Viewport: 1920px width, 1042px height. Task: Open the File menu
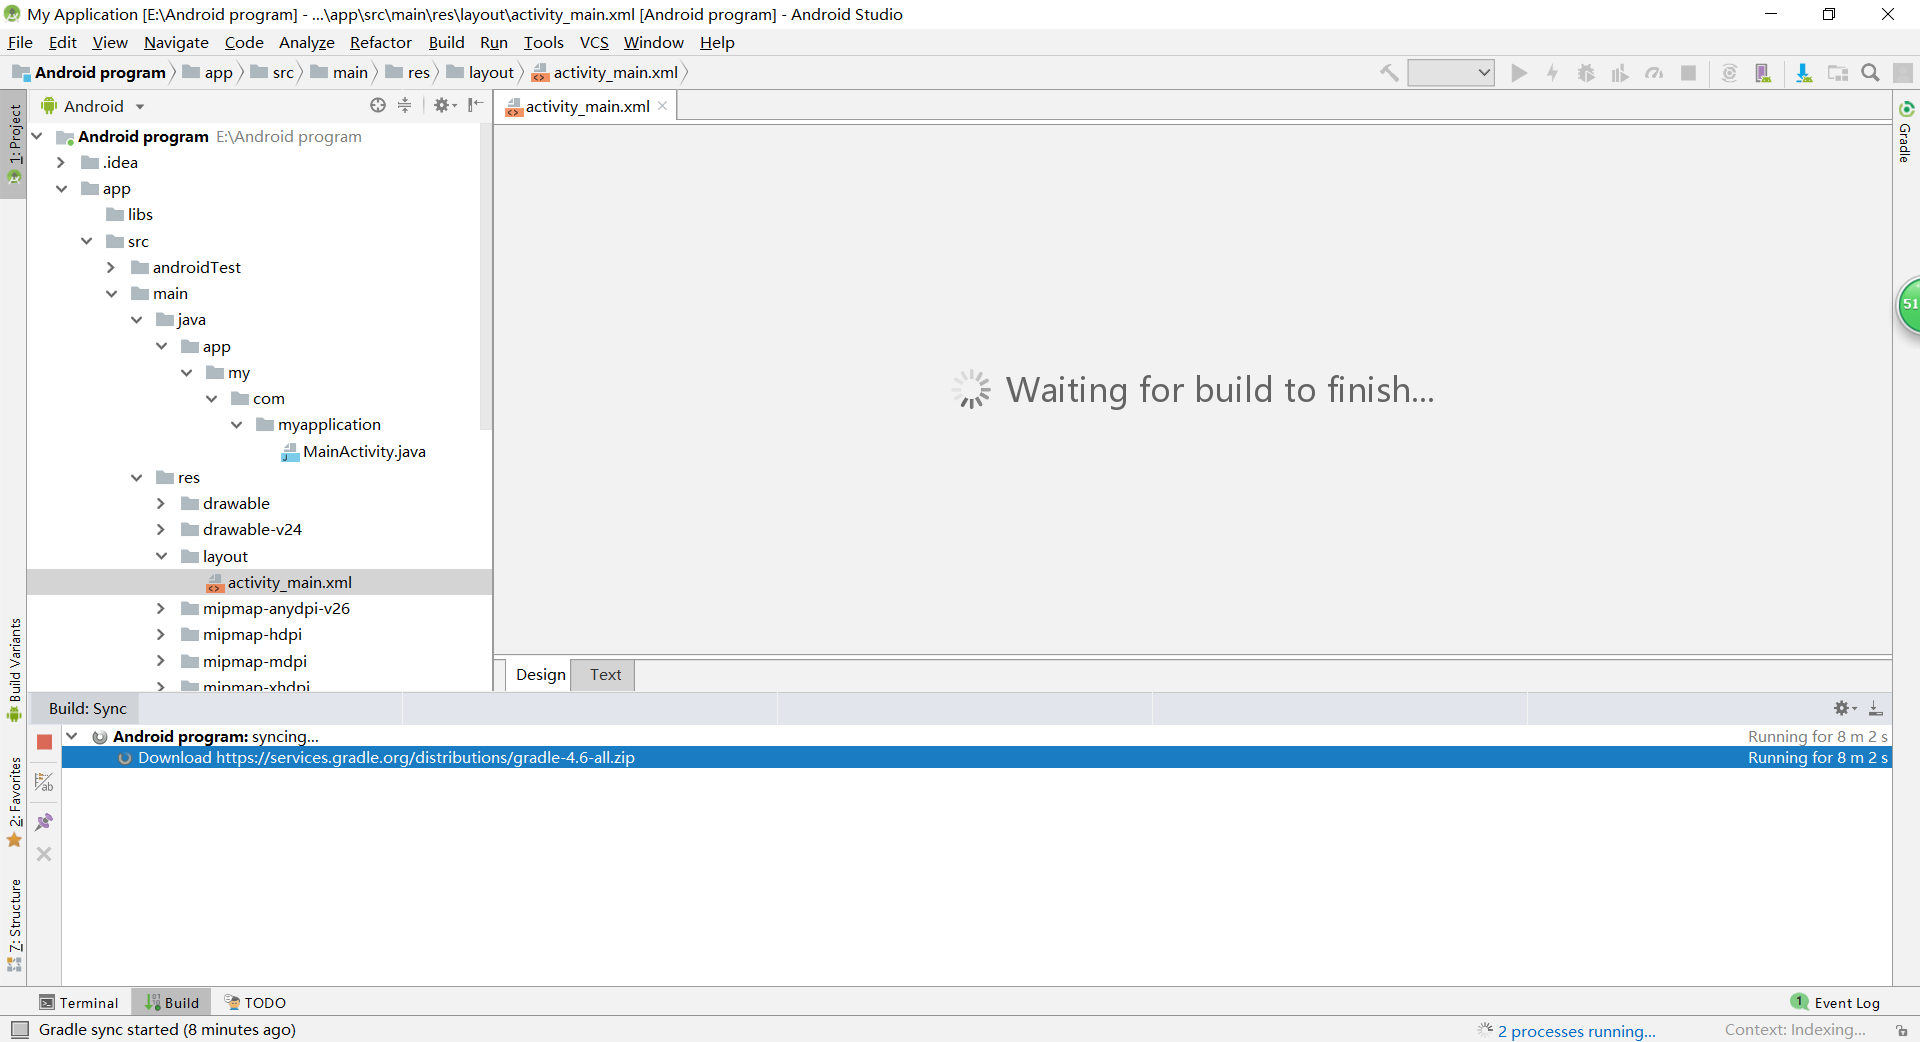pyautogui.click(x=20, y=42)
